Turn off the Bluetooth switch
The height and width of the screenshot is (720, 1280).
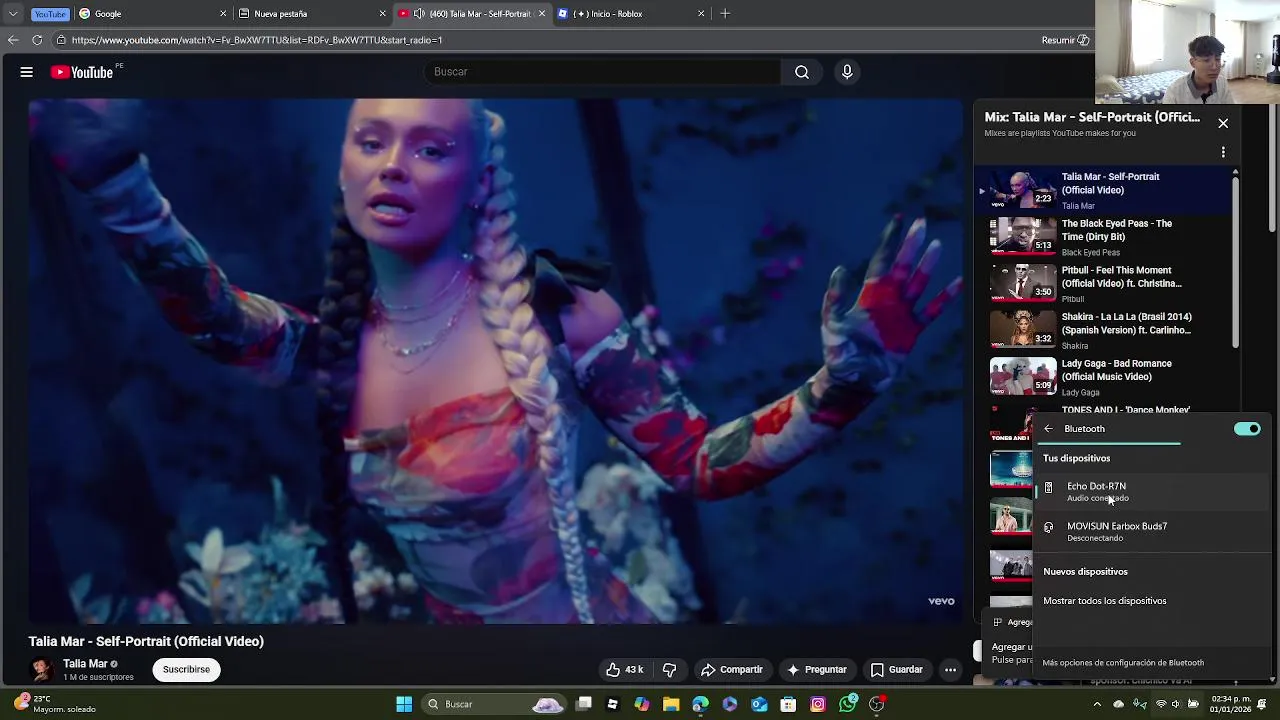[x=1247, y=429]
